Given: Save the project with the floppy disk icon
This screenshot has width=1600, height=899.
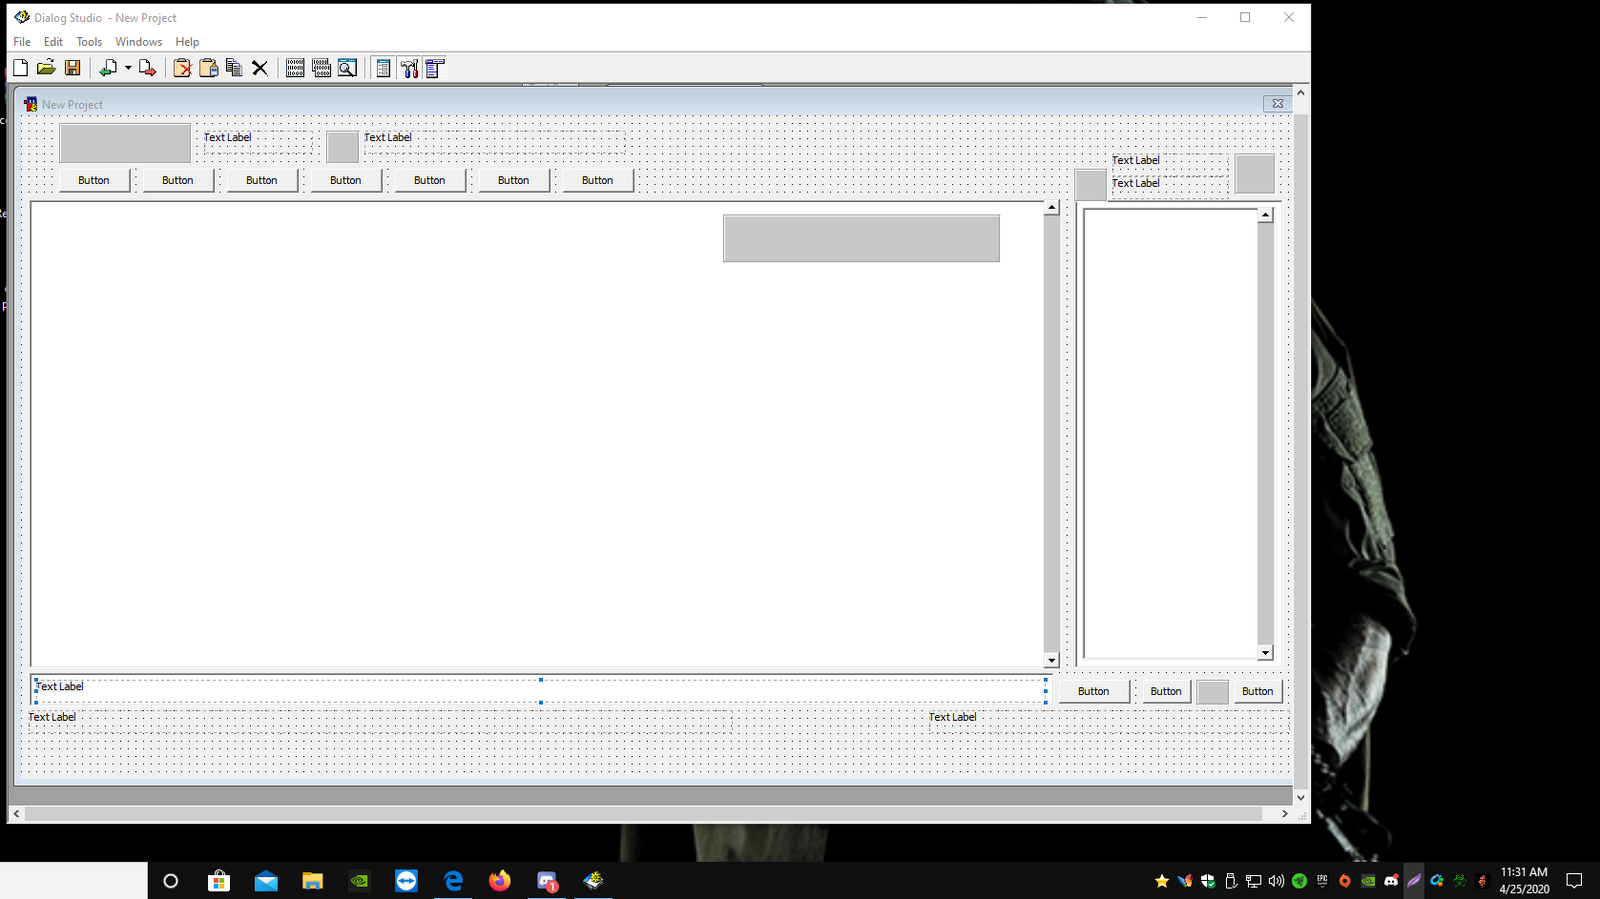Looking at the screenshot, I should [x=72, y=68].
